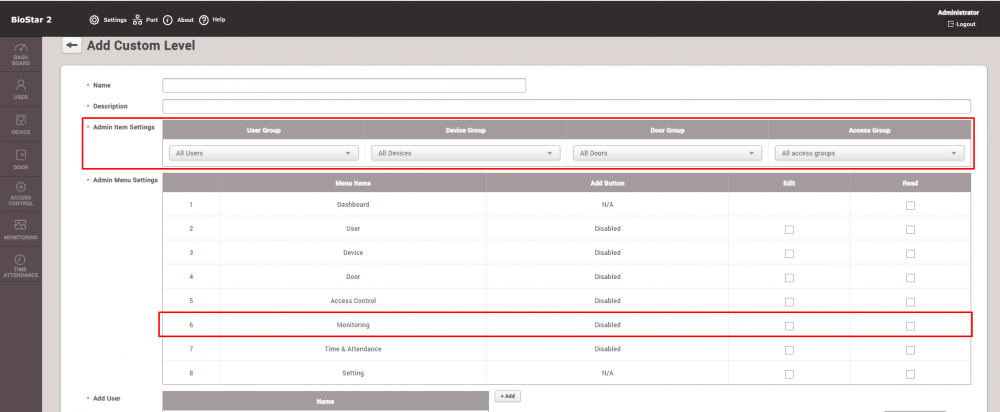
Task: Open the All Devices dropdown
Action: pos(465,154)
